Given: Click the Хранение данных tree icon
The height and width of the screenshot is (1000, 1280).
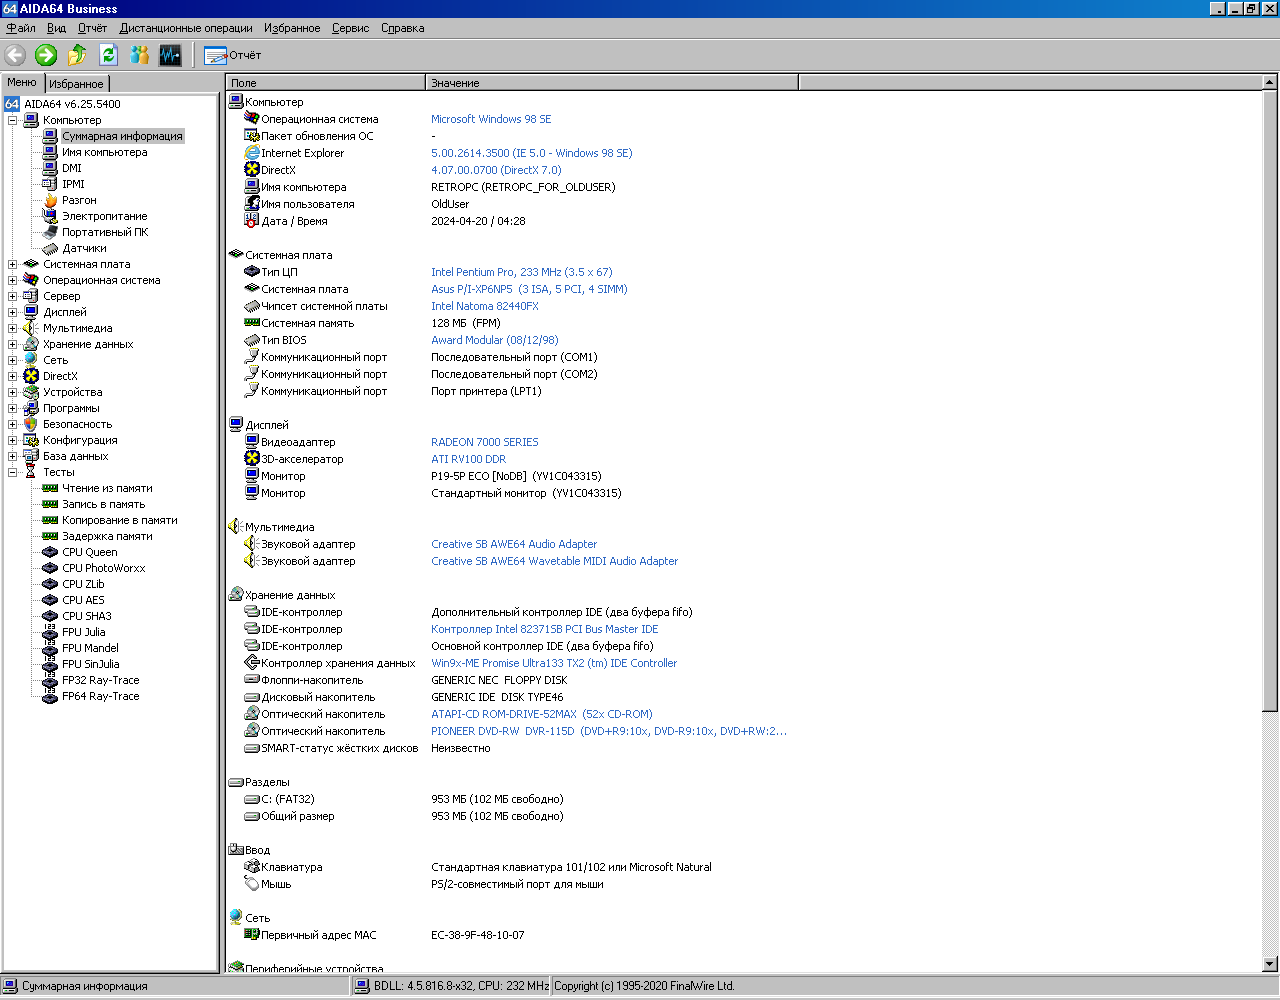Looking at the screenshot, I should pos(31,344).
